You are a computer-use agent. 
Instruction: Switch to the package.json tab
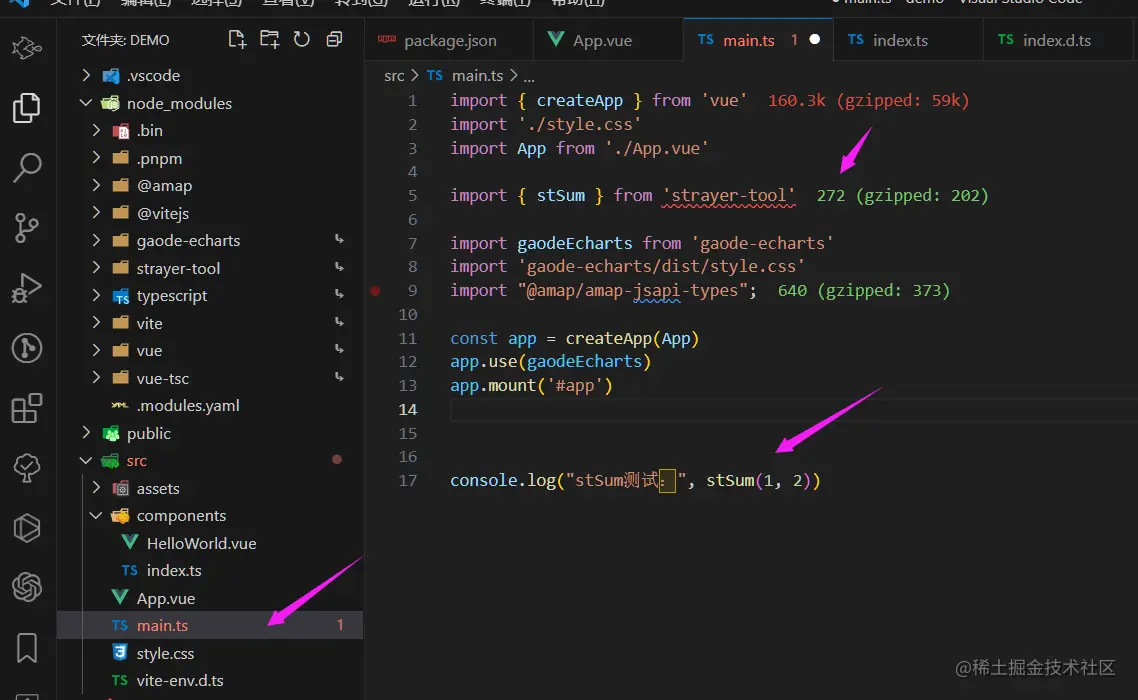449,40
